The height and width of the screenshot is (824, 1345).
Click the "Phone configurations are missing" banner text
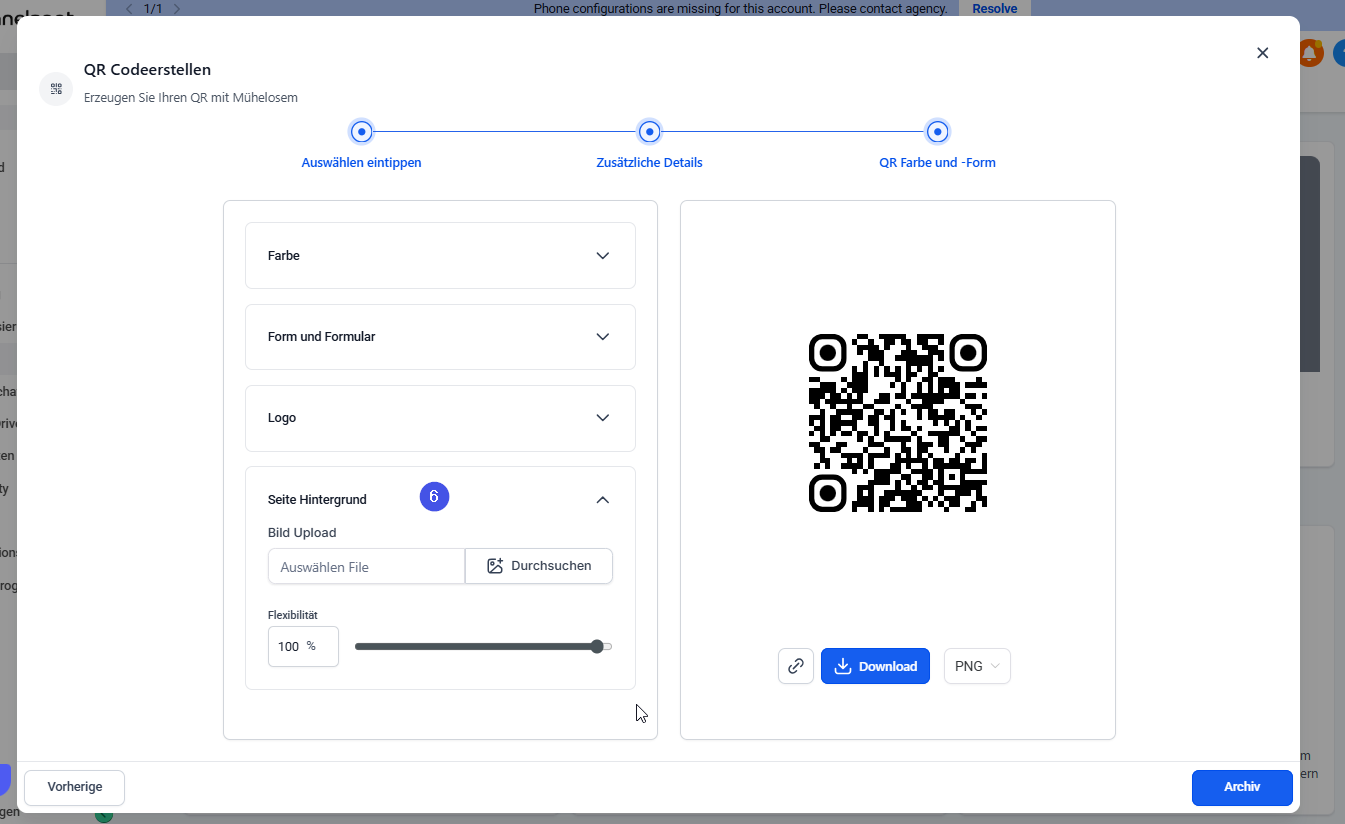tap(740, 9)
